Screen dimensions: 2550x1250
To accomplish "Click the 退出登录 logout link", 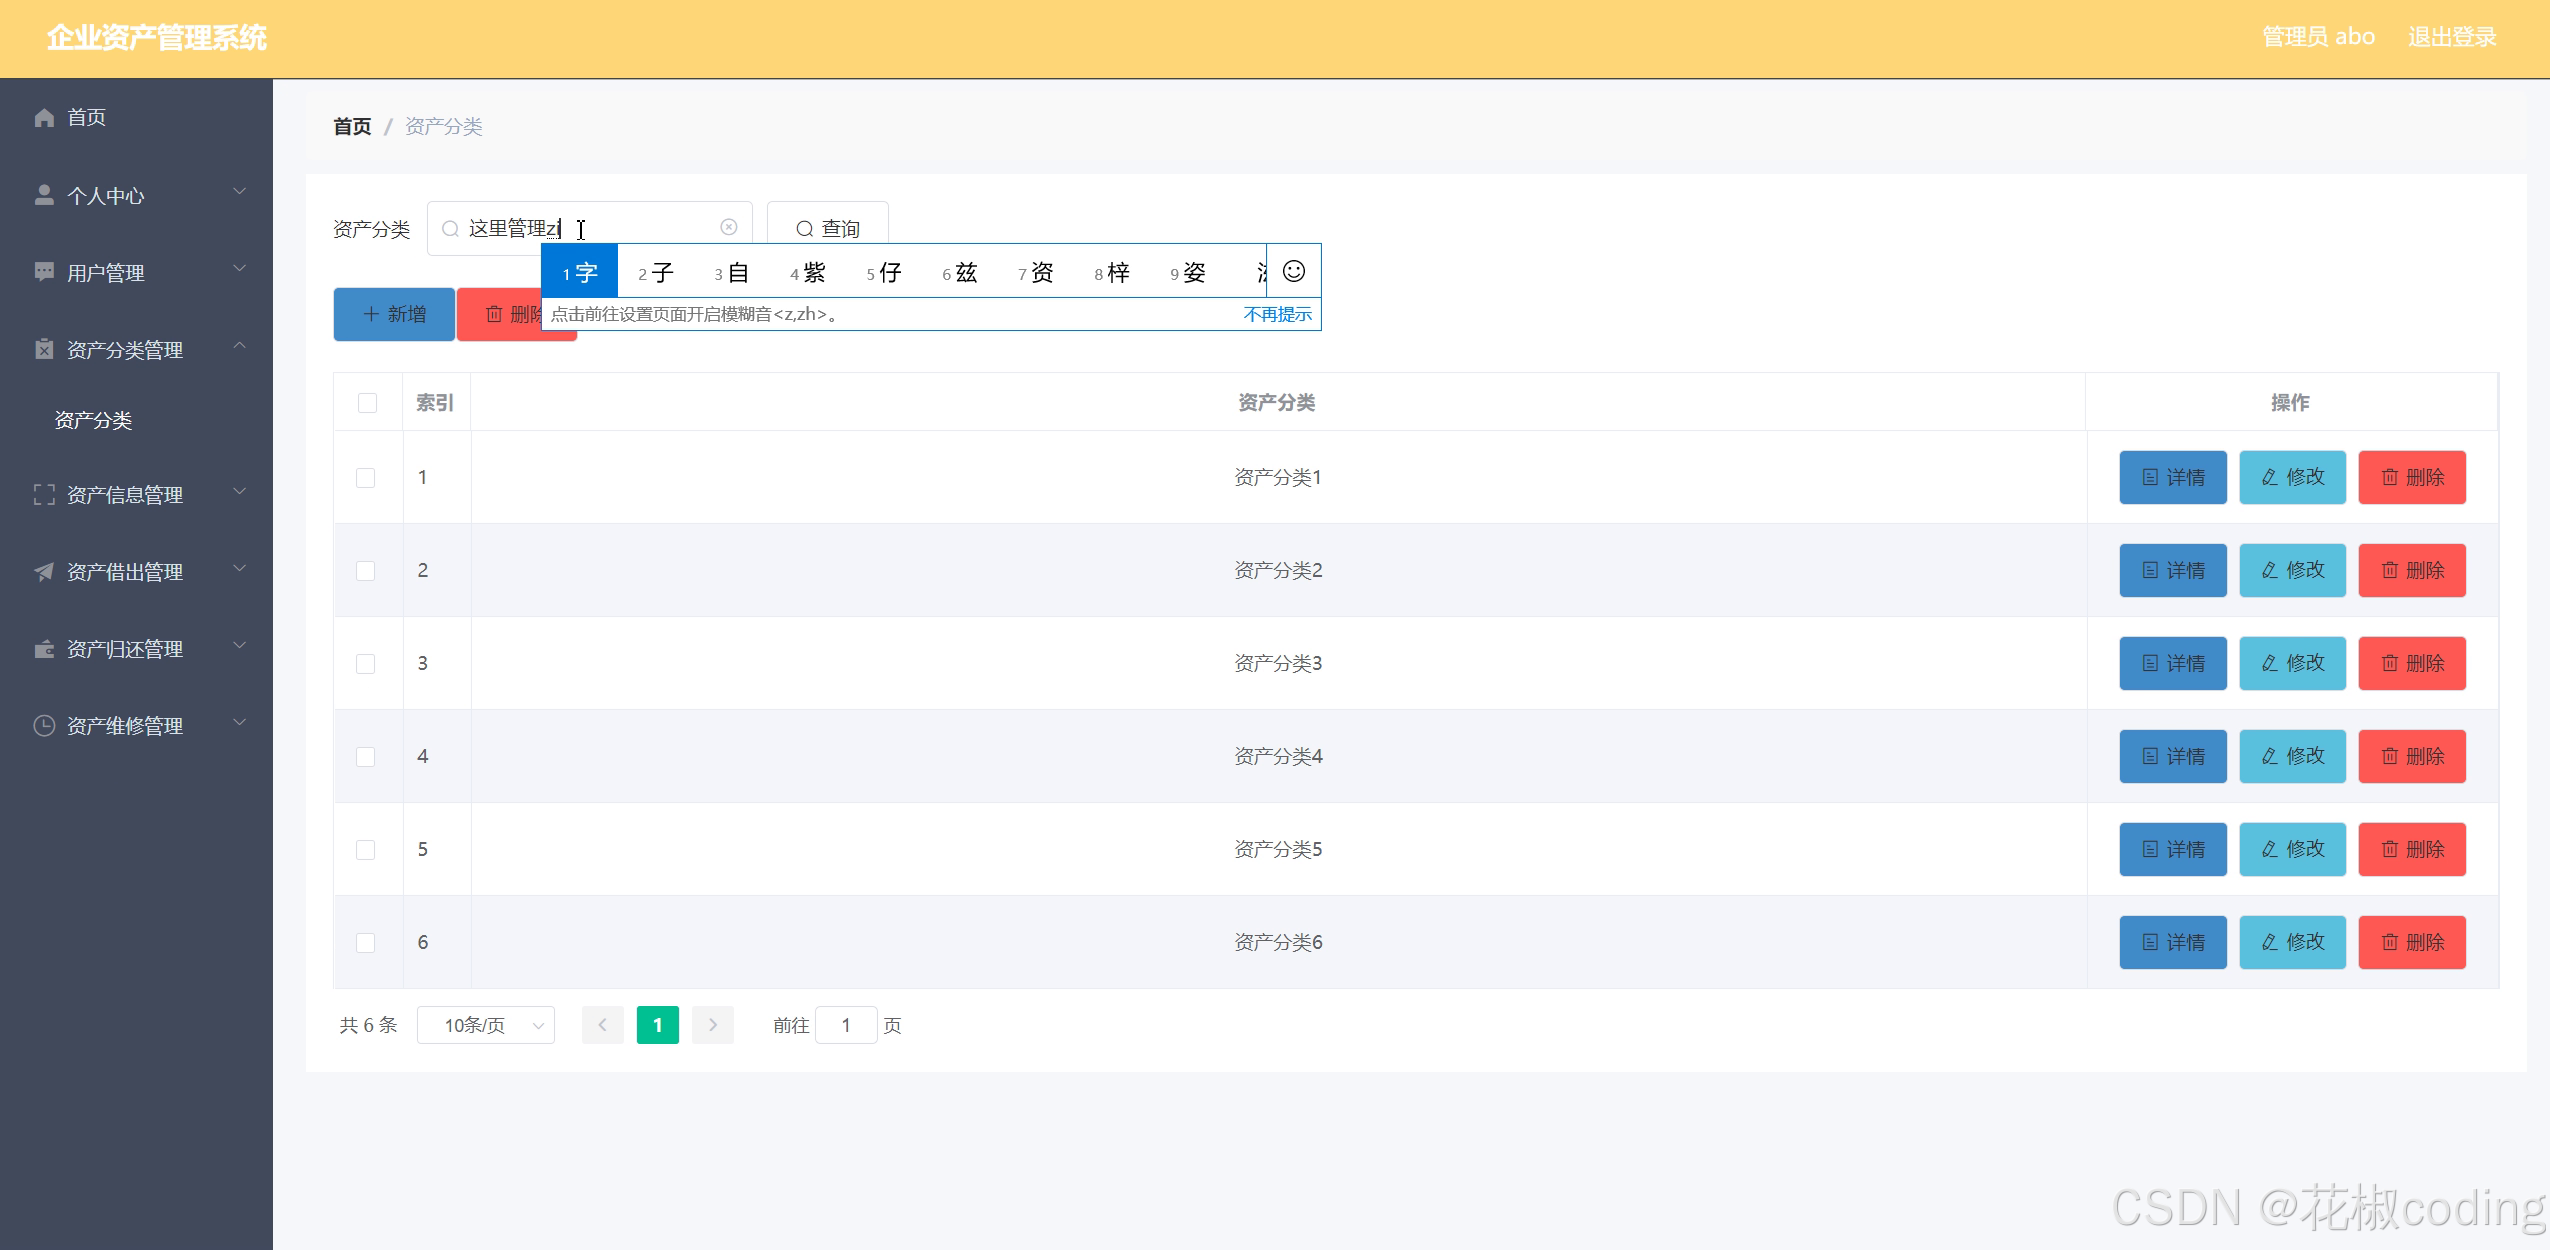I will click(2451, 37).
